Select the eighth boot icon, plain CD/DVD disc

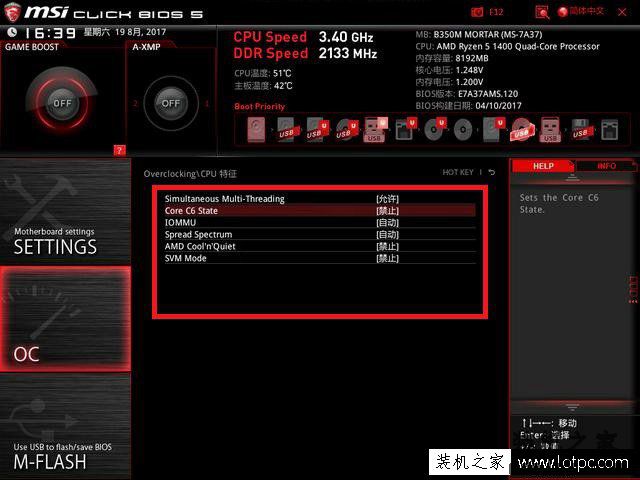click(463, 130)
